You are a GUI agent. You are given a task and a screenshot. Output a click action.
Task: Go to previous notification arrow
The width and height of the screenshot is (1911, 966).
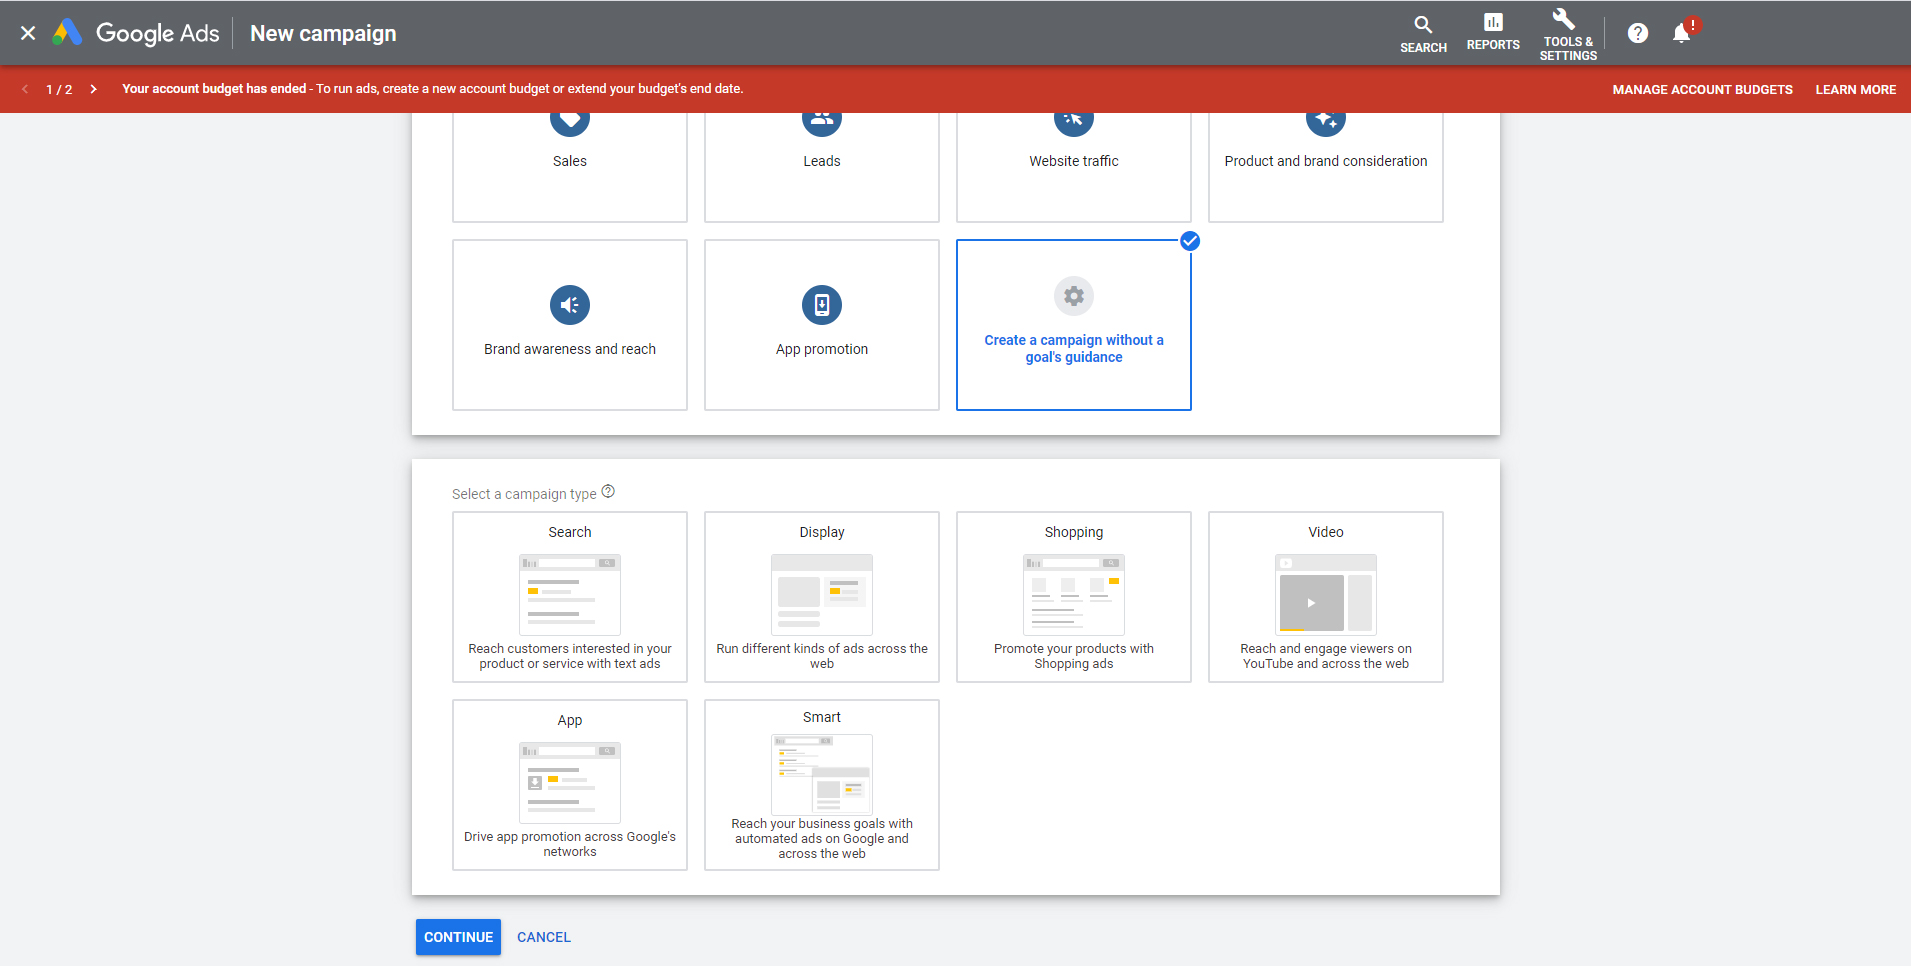click(25, 89)
